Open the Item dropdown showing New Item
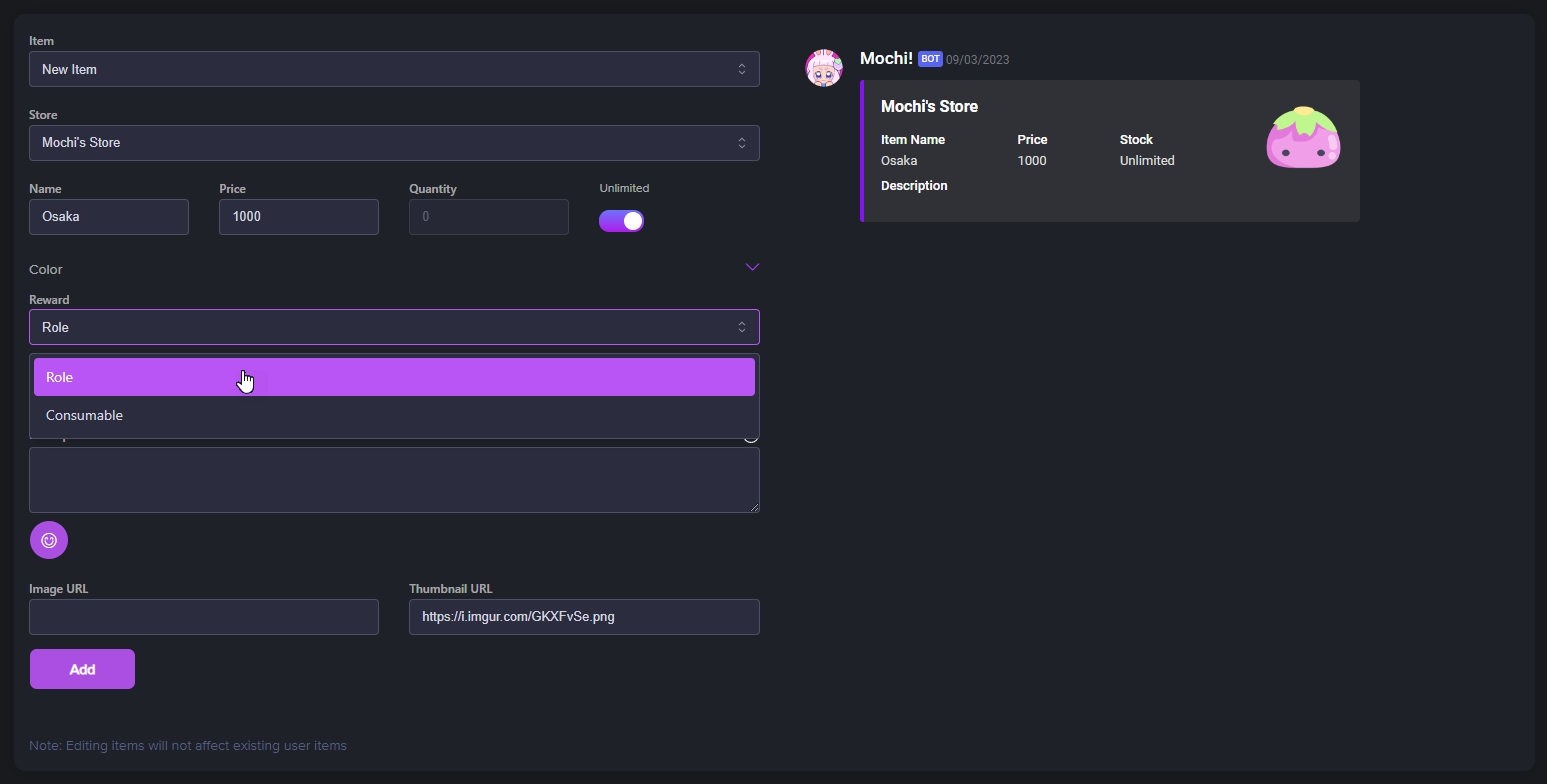1547x784 pixels. tap(393, 69)
